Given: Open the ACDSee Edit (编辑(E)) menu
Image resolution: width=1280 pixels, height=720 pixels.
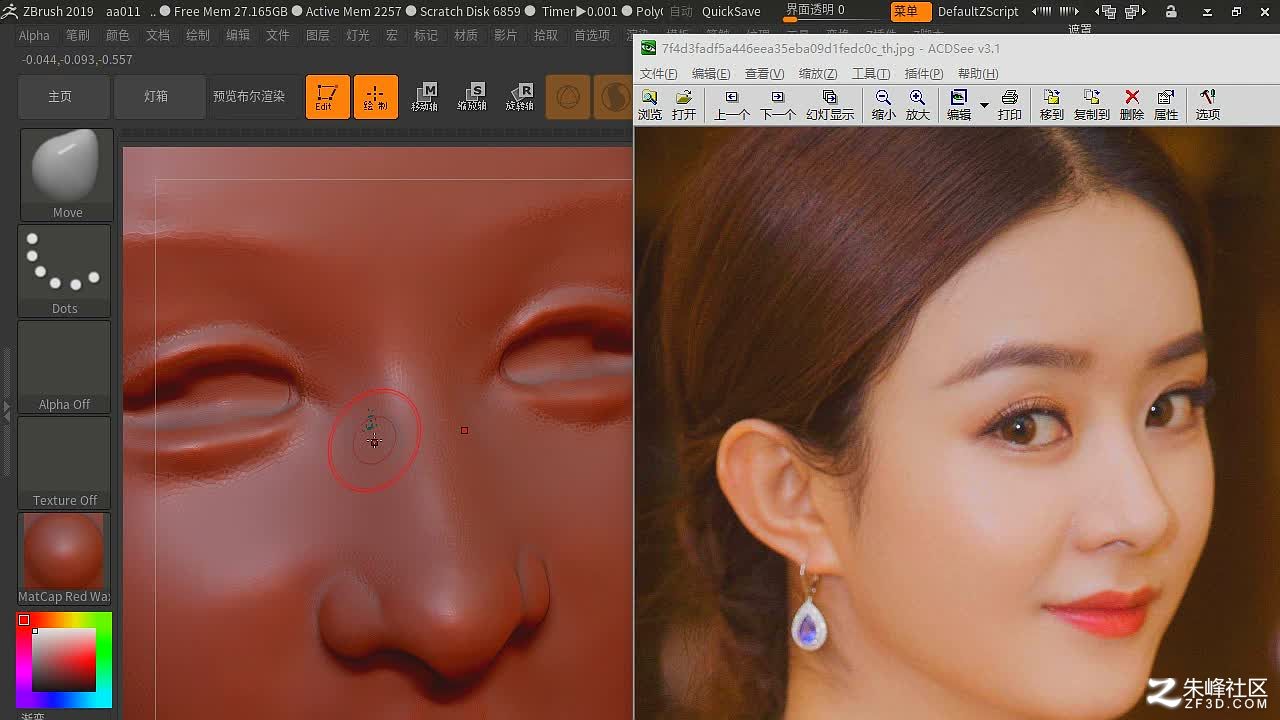Looking at the screenshot, I should click(x=711, y=74).
